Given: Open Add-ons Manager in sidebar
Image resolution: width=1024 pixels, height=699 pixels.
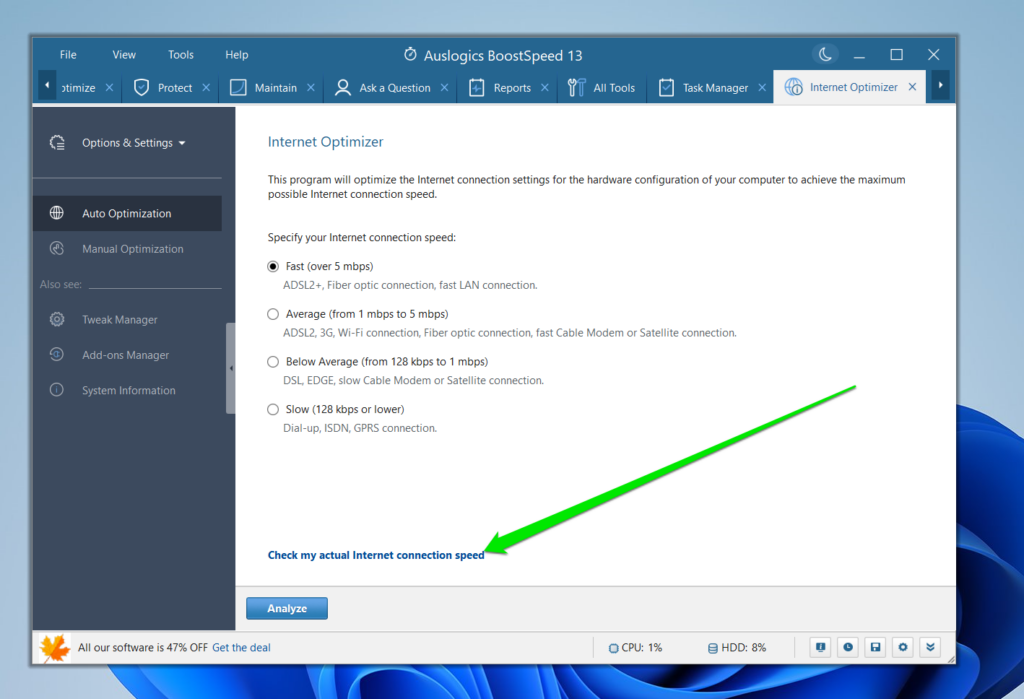Looking at the screenshot, I should coord(125,355).
